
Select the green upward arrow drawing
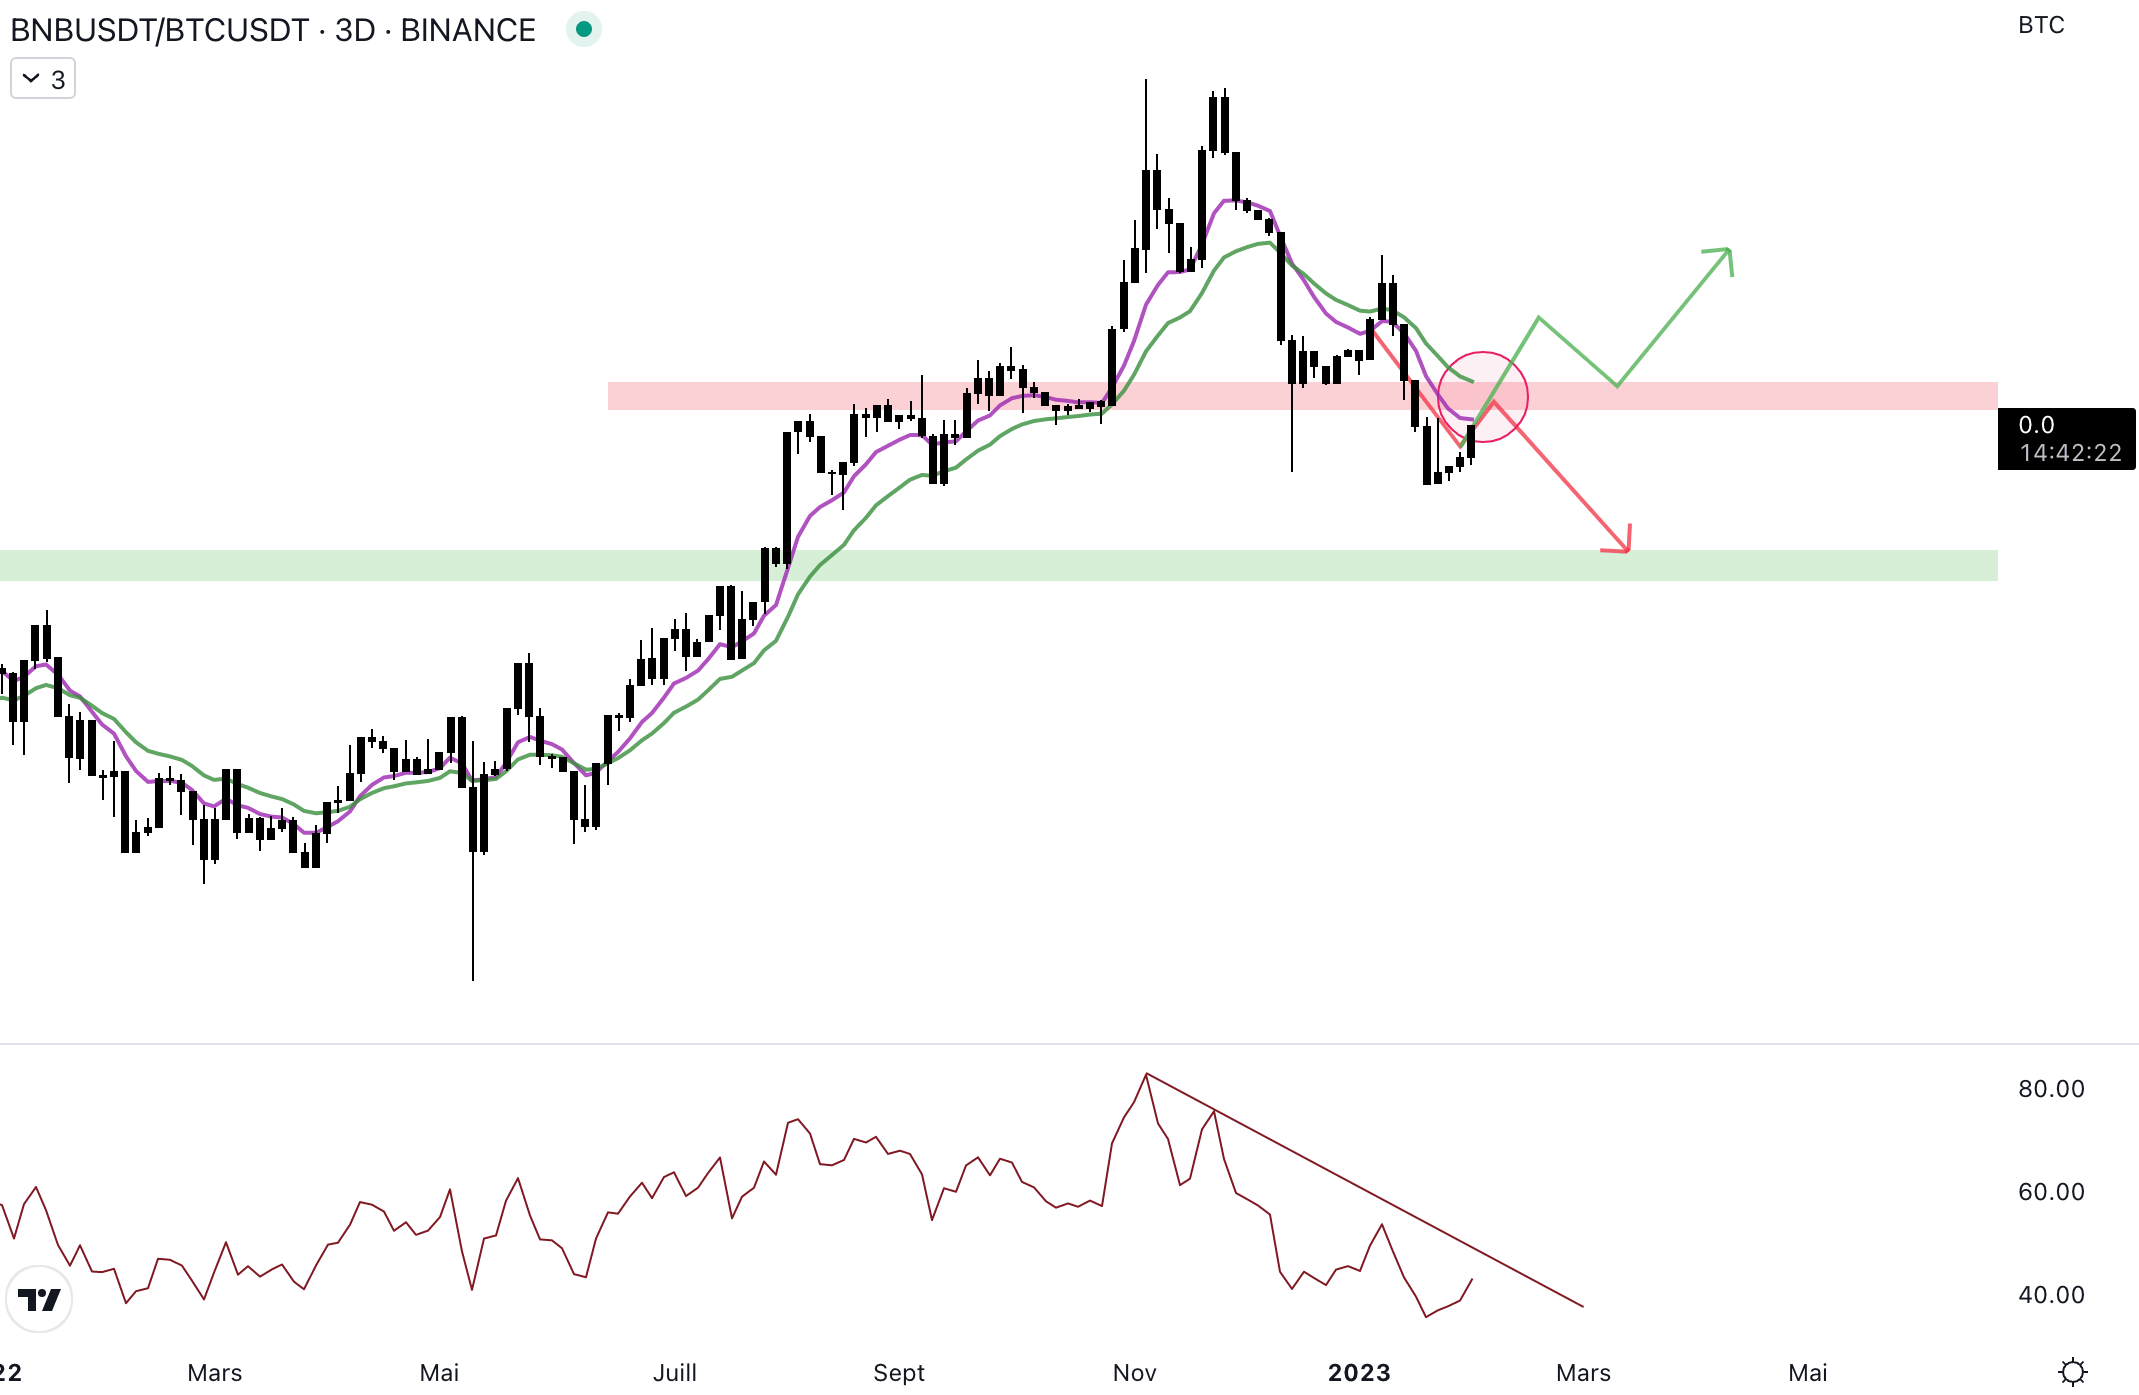(1675, 316)
